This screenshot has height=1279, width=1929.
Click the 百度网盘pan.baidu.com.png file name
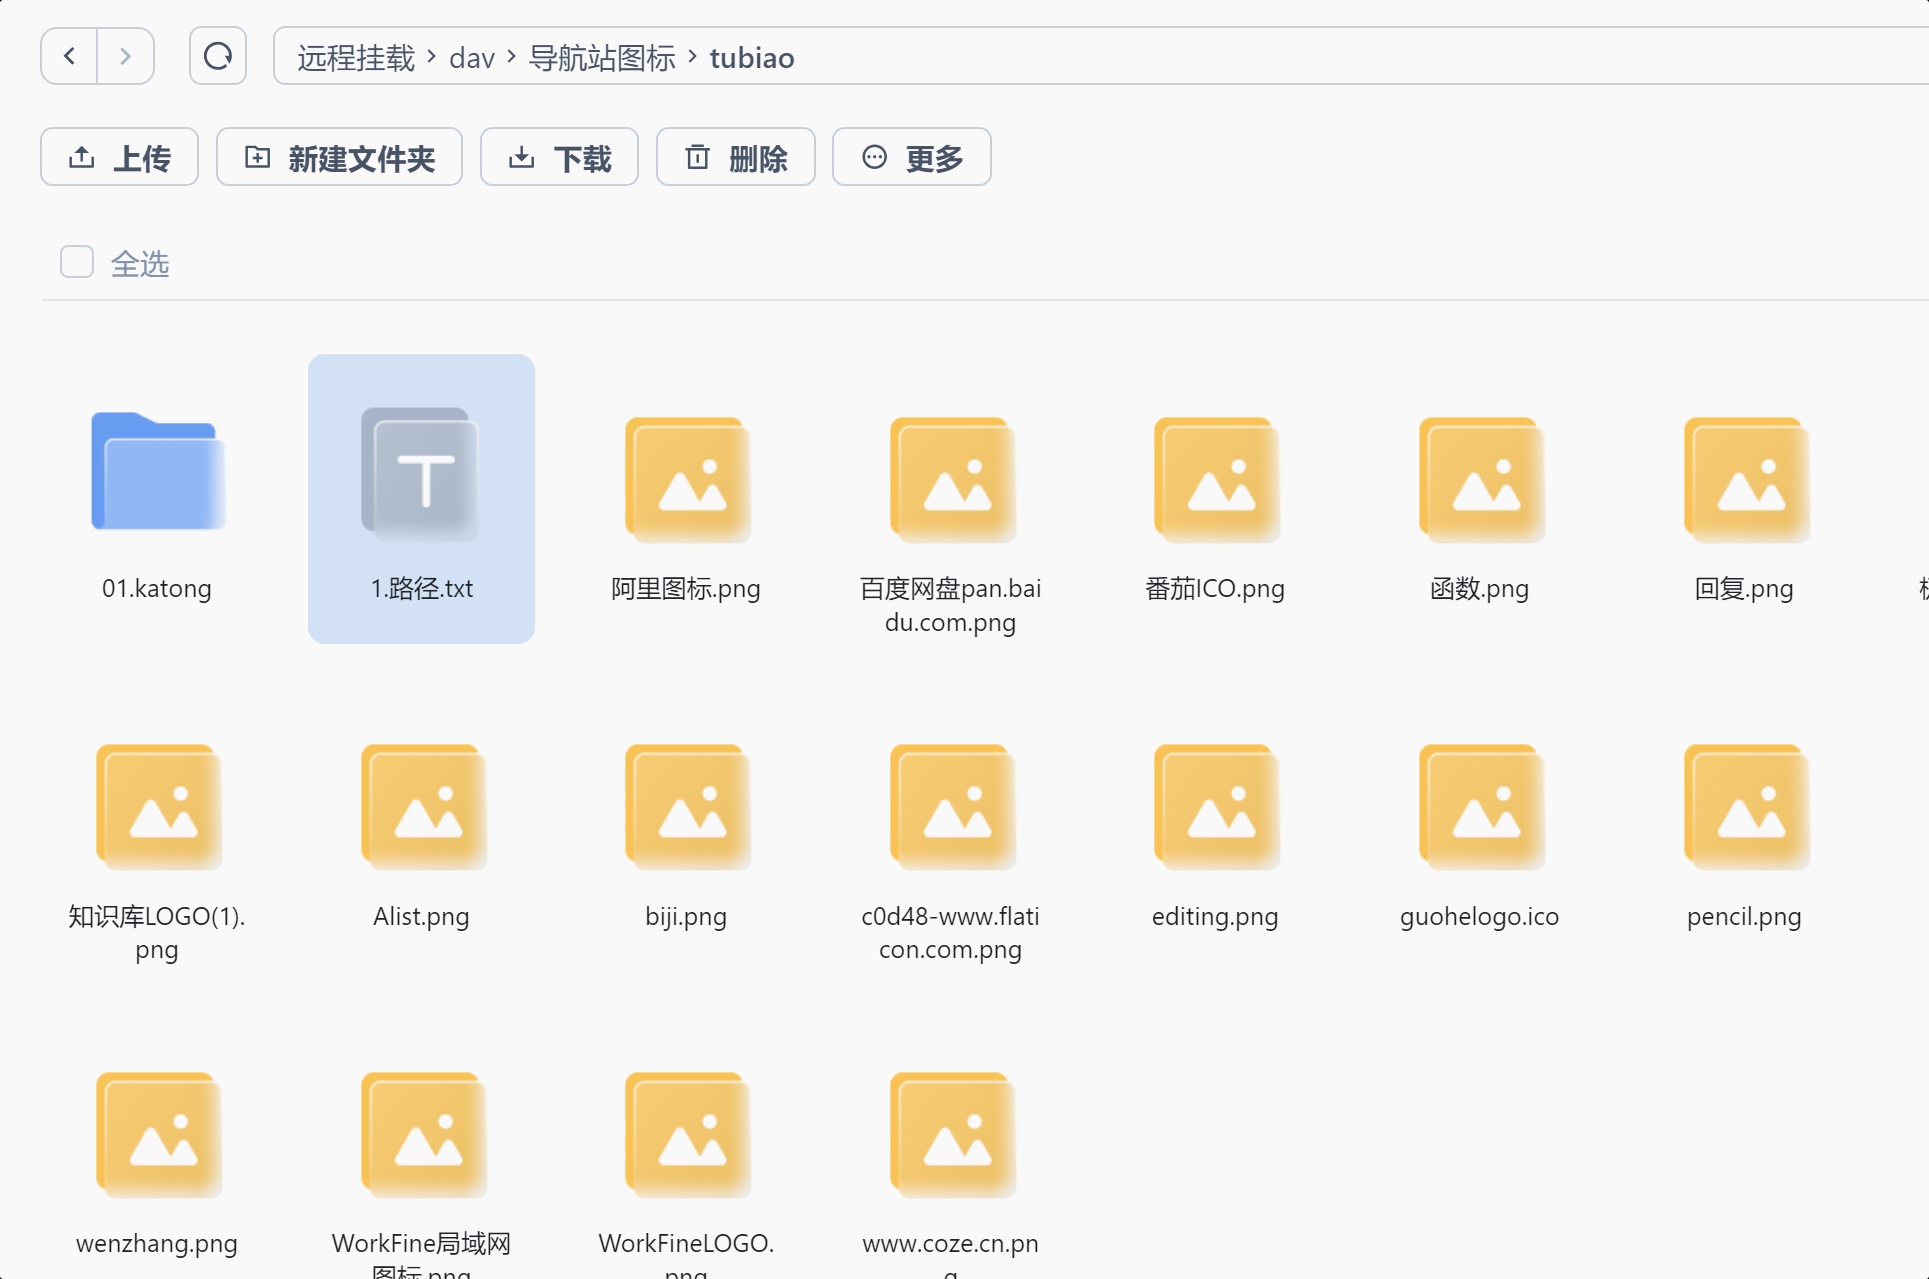coord(950,605)
